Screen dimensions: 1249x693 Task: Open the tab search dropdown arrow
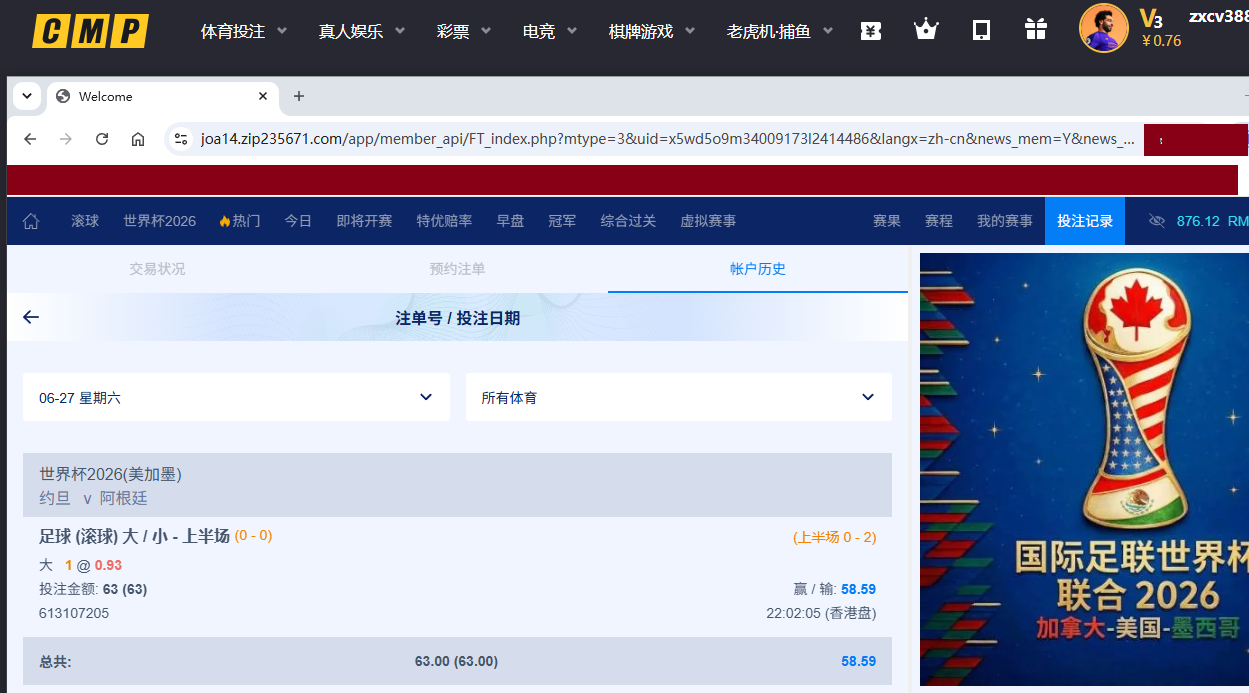(25, 96)
